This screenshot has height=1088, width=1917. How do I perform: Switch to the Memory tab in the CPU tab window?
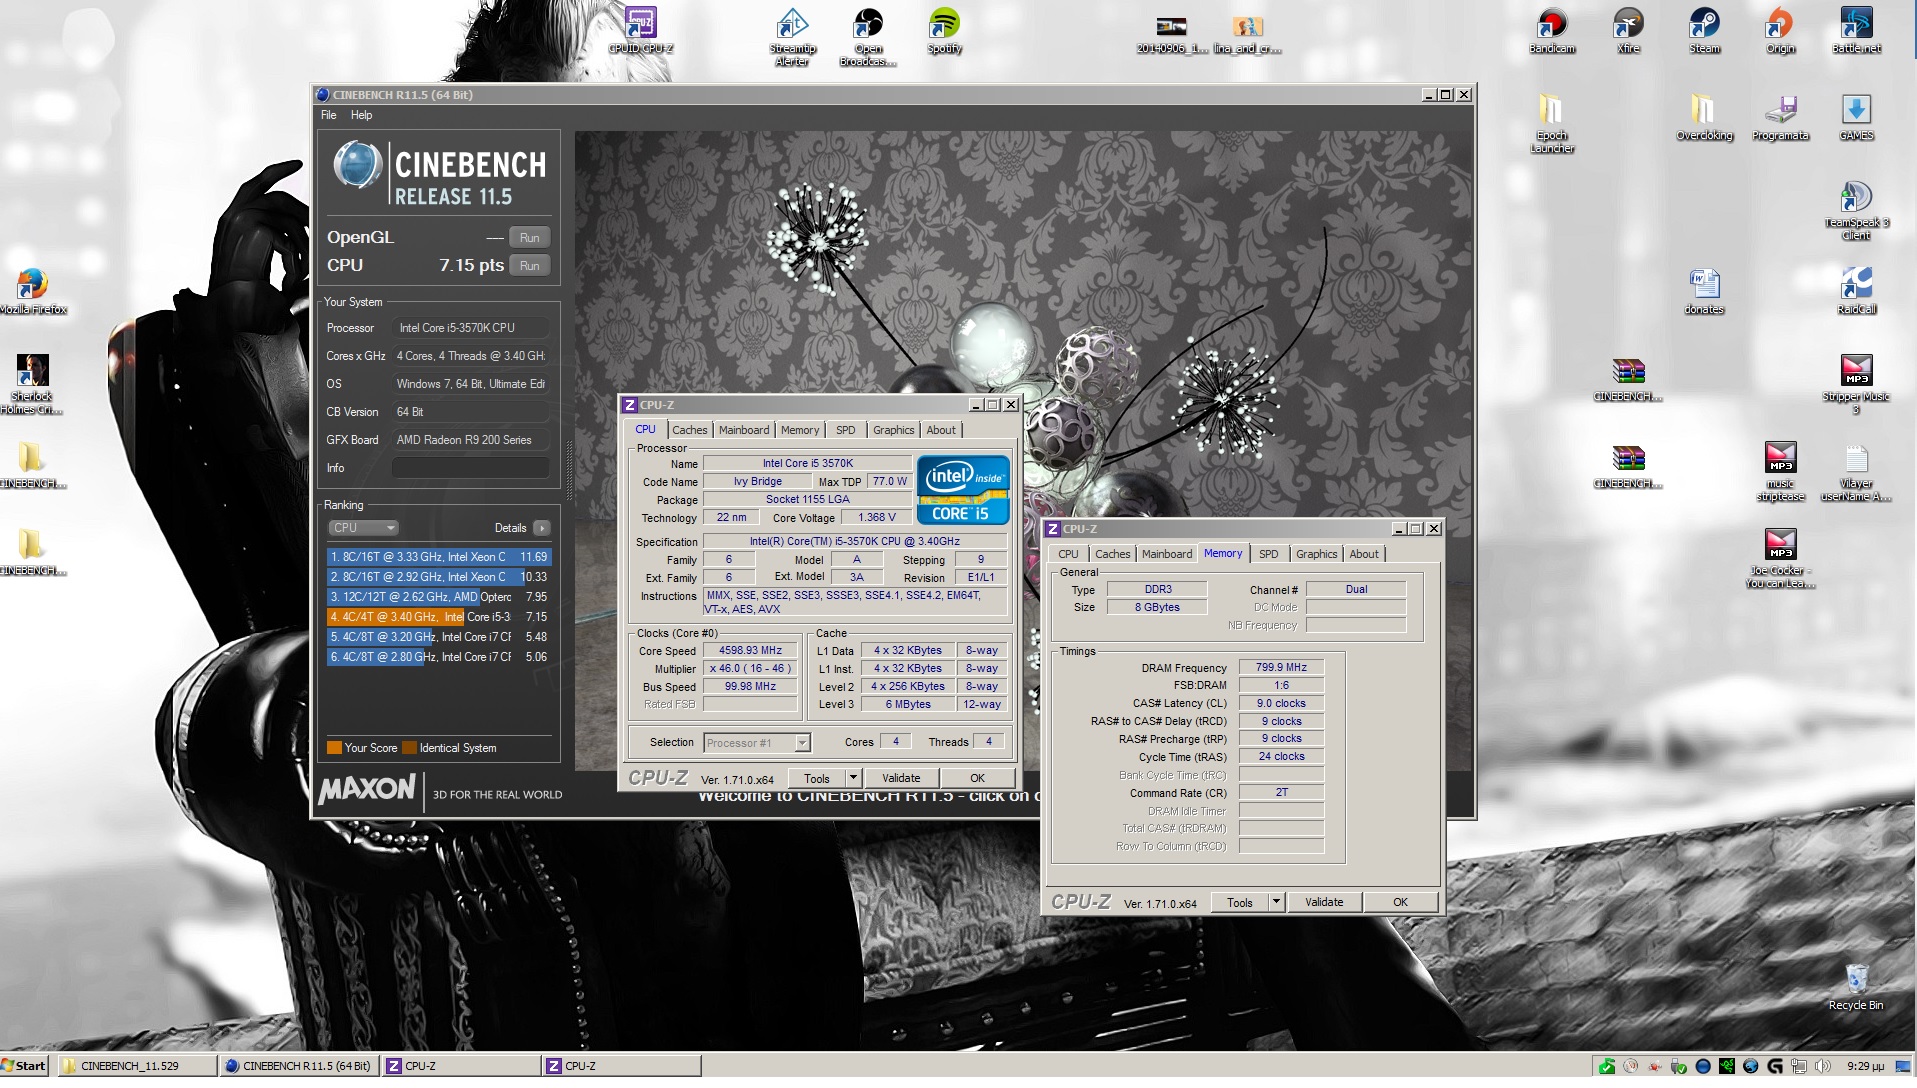(x=800, y=430)
